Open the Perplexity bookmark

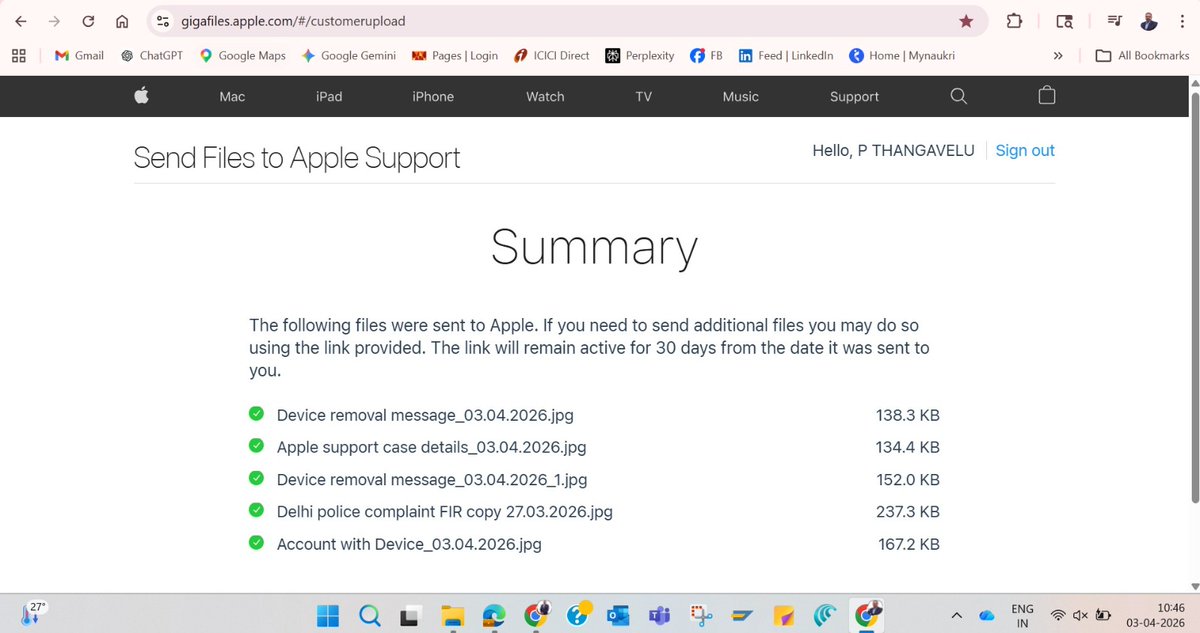(x=640, y=56)
